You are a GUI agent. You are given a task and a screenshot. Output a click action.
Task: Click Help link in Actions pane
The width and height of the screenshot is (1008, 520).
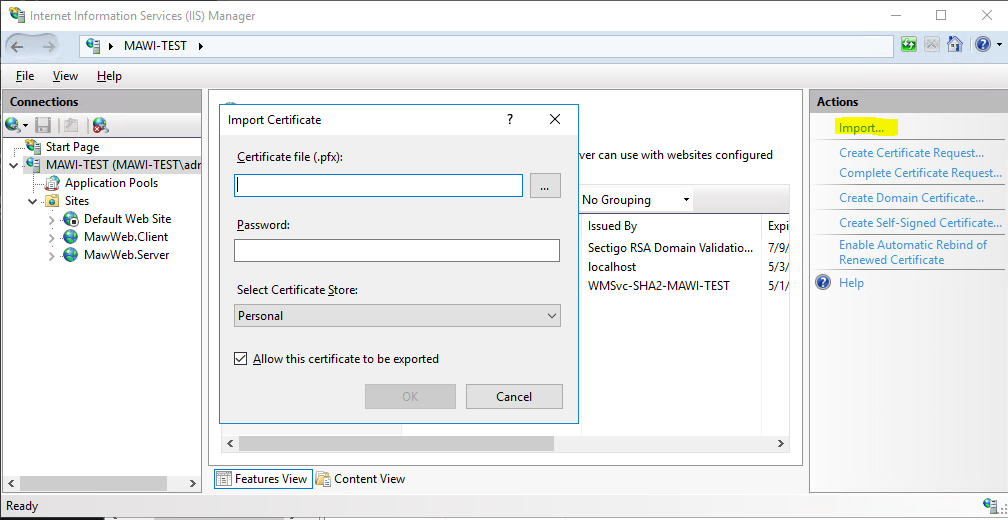click(x=851, y=283)
